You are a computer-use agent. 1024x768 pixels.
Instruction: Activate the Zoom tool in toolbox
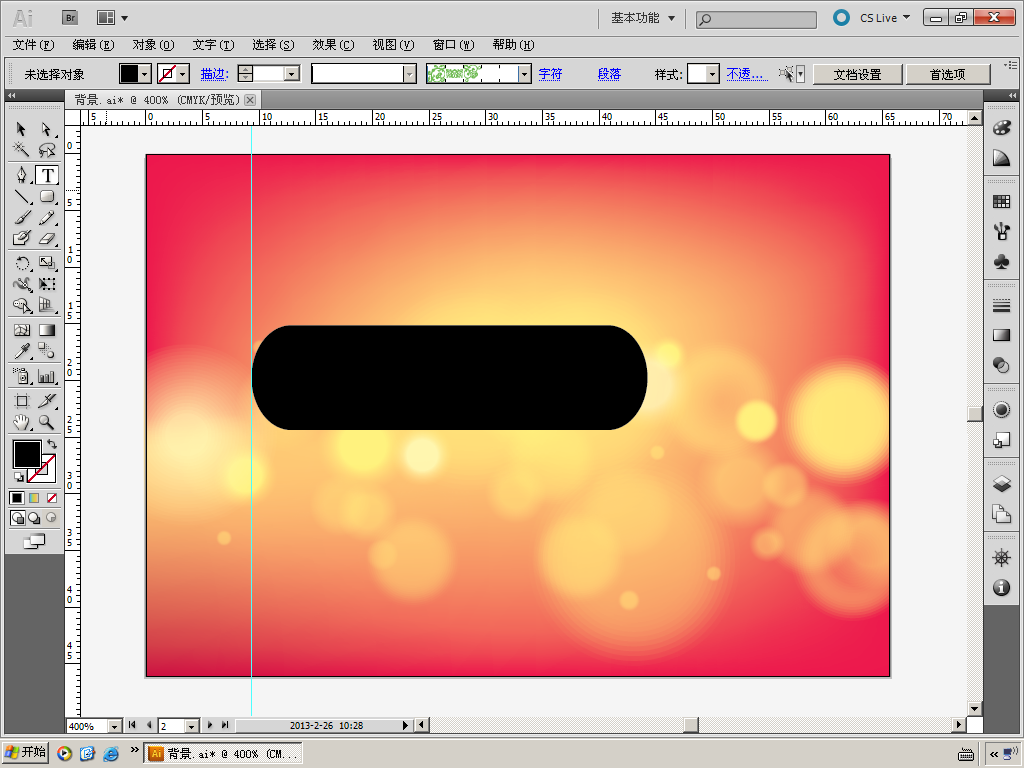tap(47, 423)
